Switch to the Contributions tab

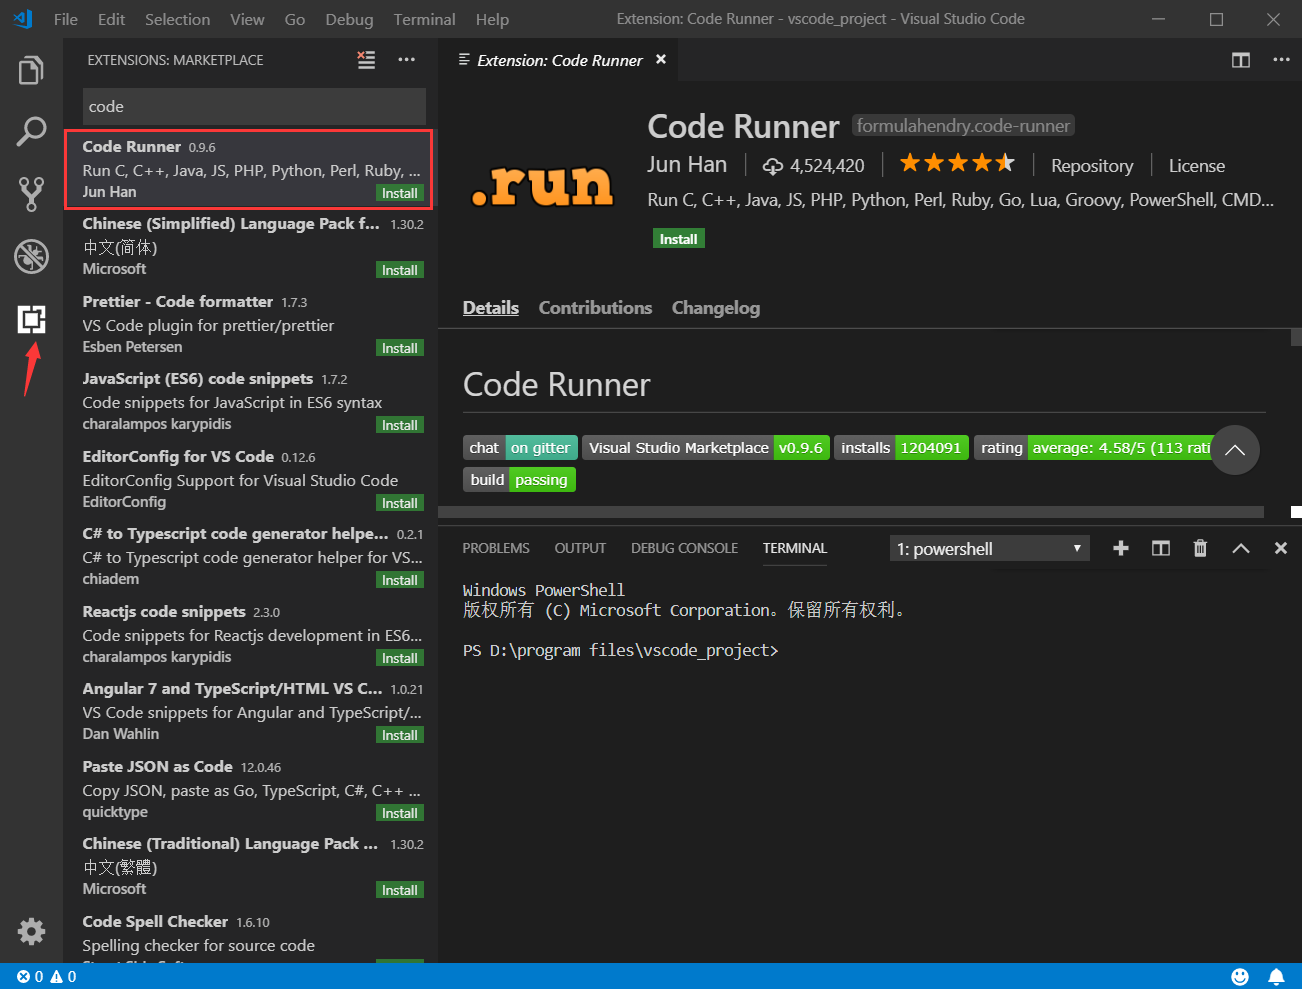tap(595, 308)
